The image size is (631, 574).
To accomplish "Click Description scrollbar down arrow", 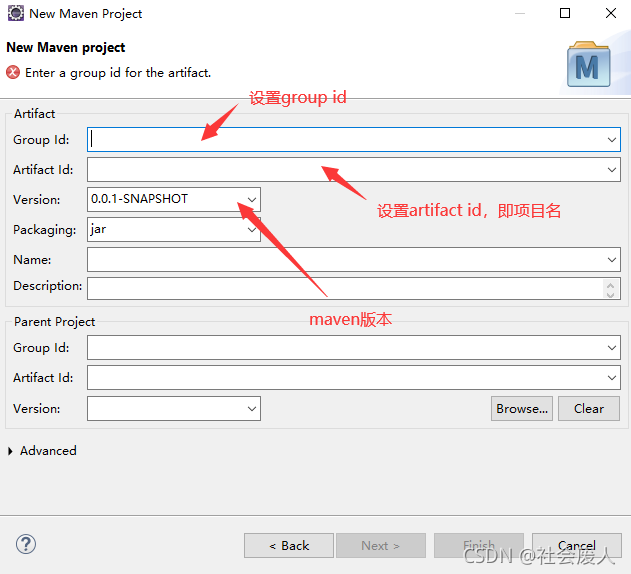I will pyautogui.click(x=610, y=294).
